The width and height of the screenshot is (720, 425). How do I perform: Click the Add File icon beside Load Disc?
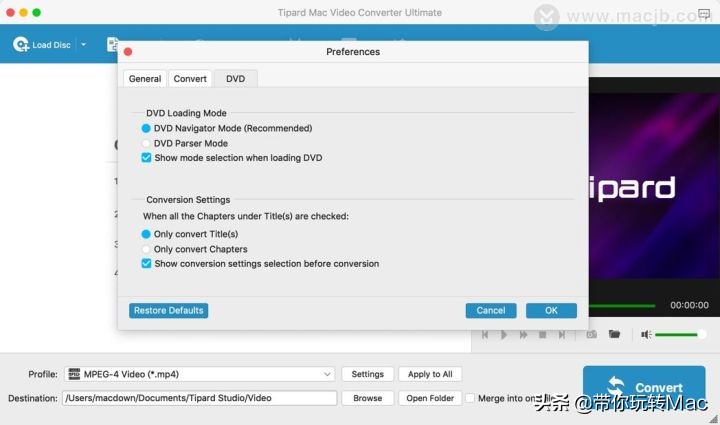click(x=112, y=44)
